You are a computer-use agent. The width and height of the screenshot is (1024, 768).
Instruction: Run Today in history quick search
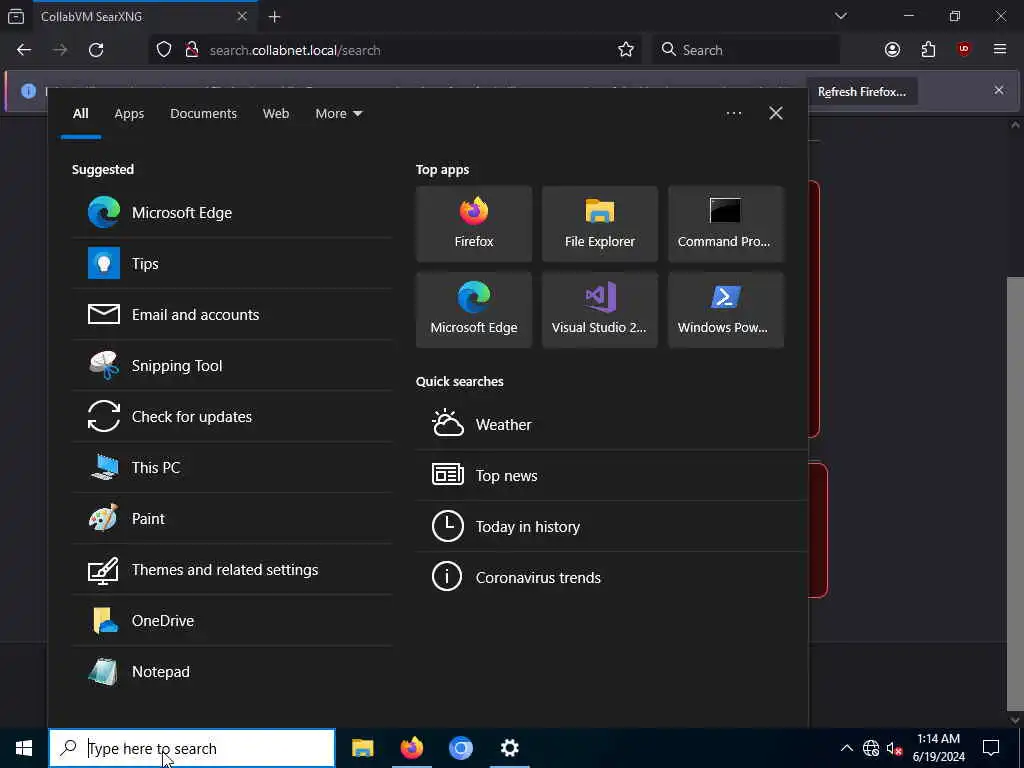point(612,526)
